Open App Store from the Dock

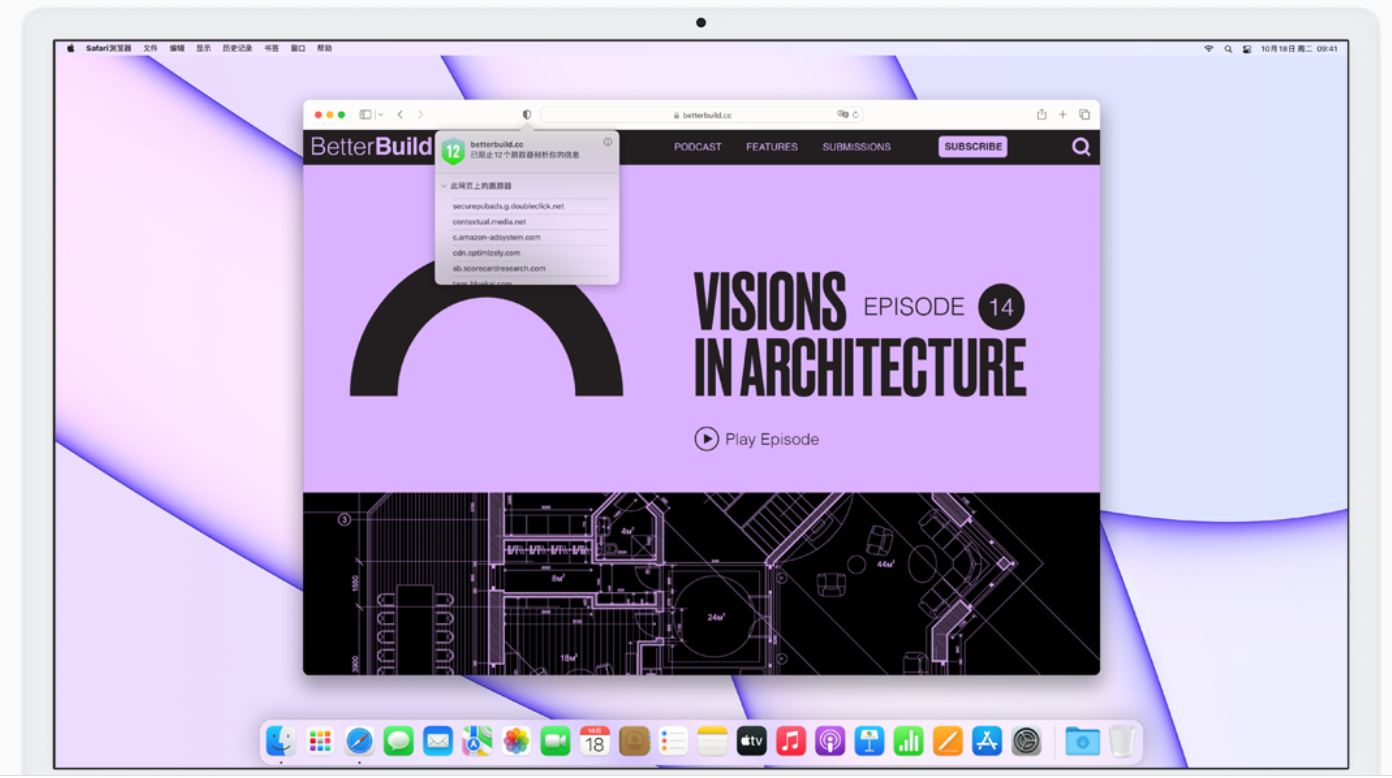tap(987, 741)
